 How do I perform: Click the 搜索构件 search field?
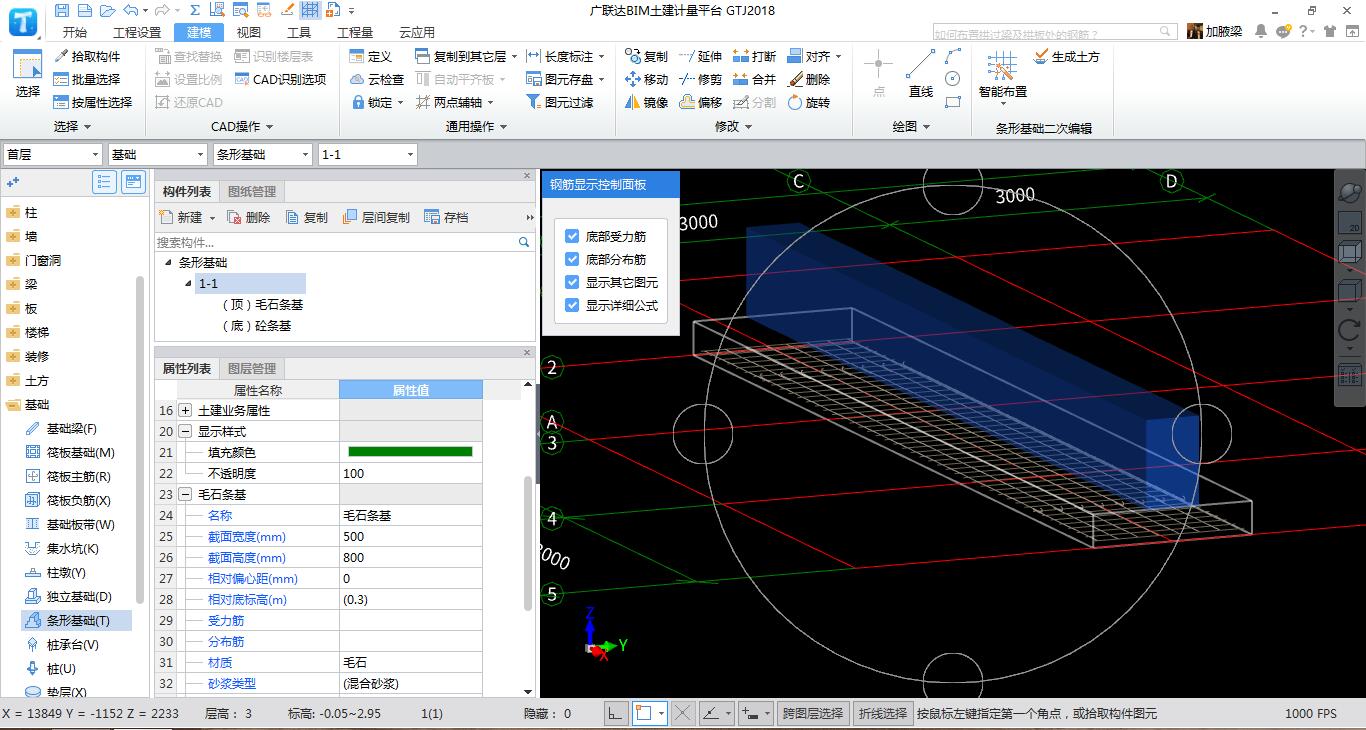pos(345,242)
